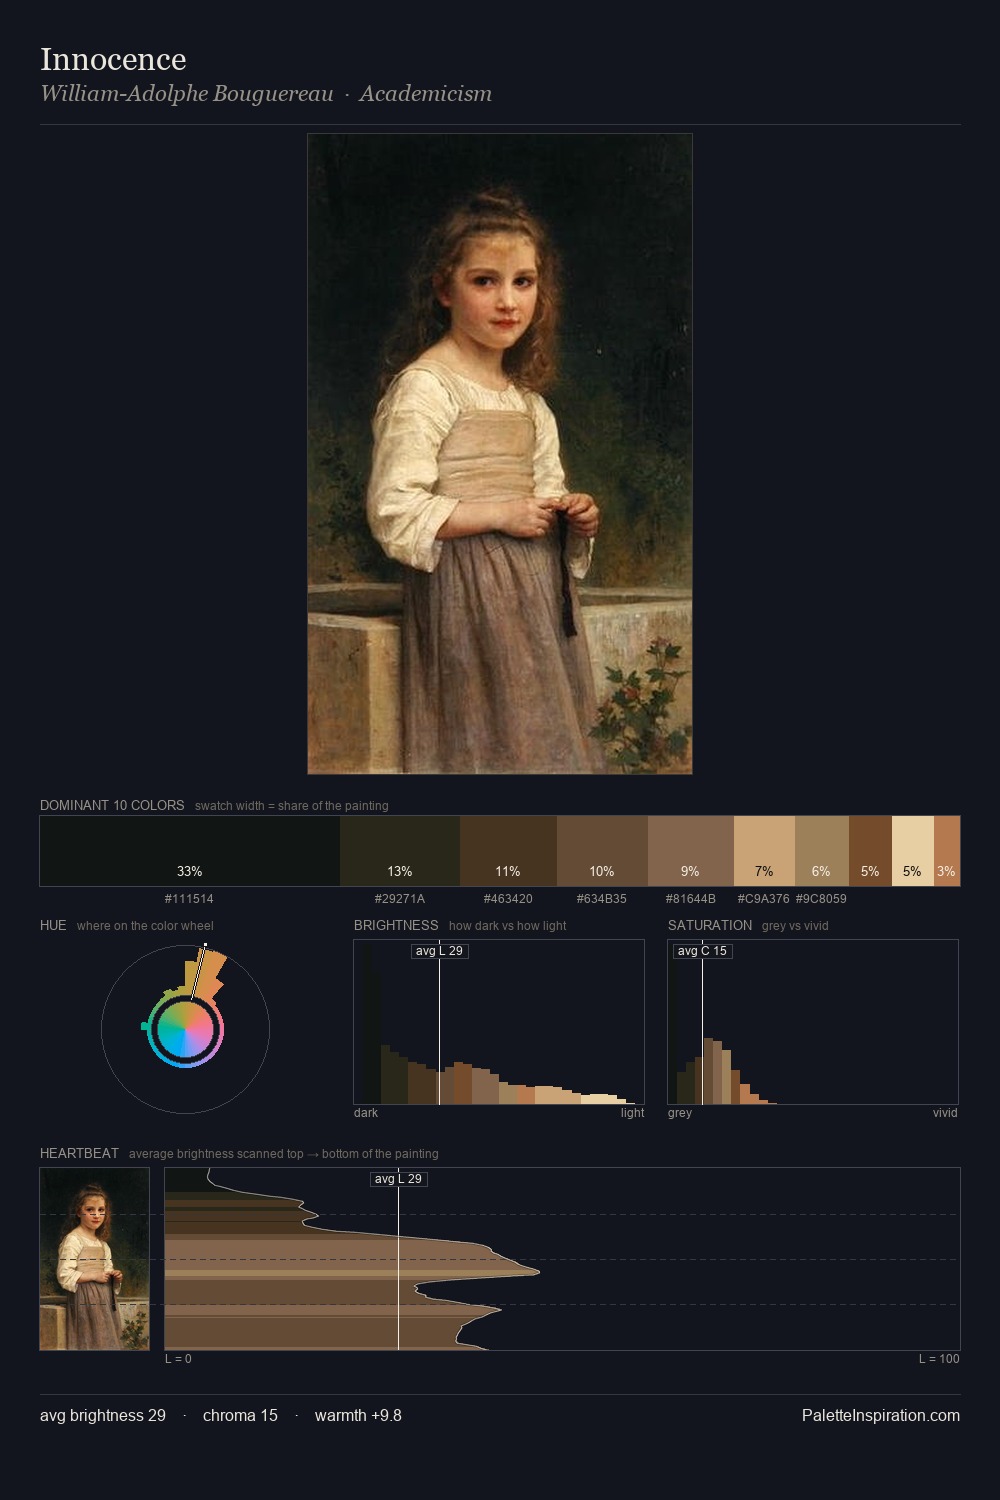Click the hex code text #111514
The image size is (1000, 1500).
tap(189, 899)
